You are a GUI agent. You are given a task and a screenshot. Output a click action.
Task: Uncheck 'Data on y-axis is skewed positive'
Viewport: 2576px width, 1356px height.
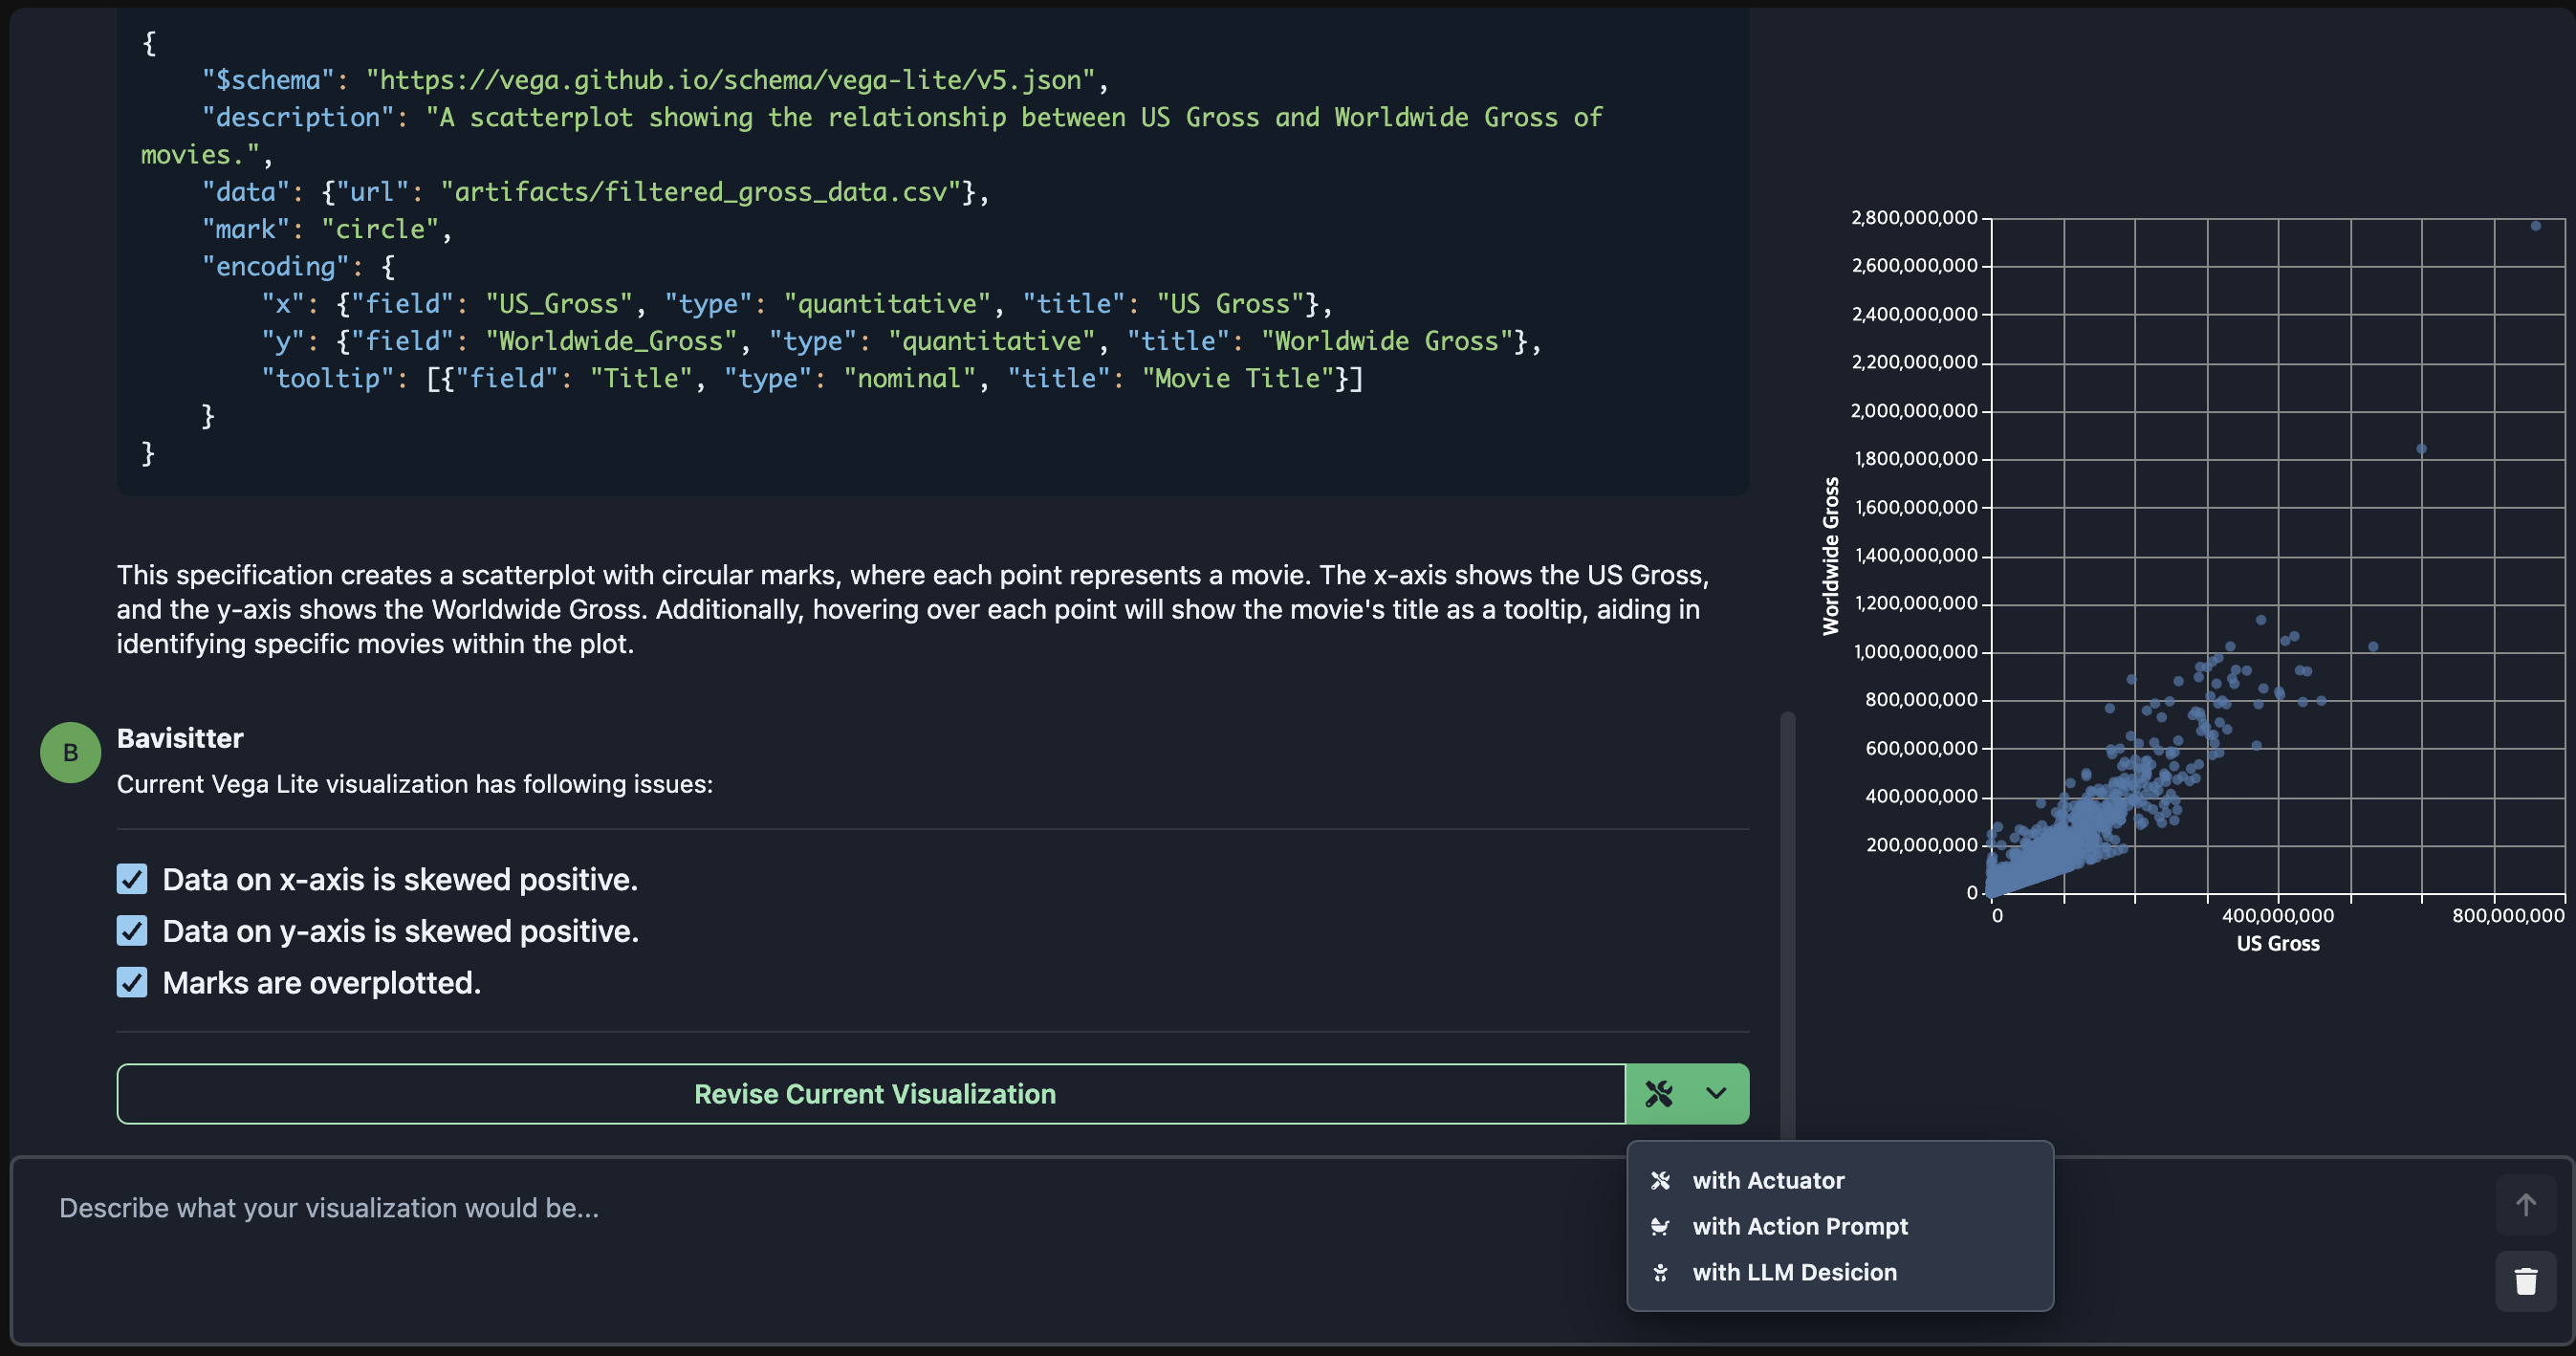(132, 931)
